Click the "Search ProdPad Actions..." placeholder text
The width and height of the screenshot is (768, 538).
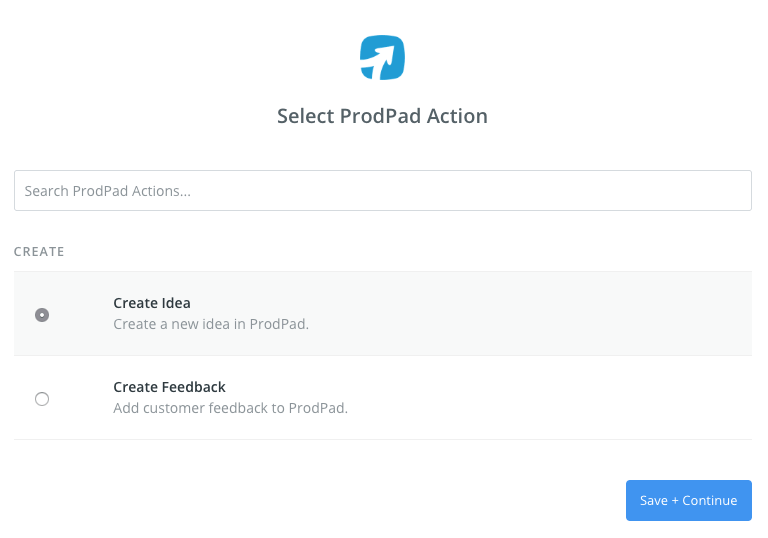coord(107,191)
